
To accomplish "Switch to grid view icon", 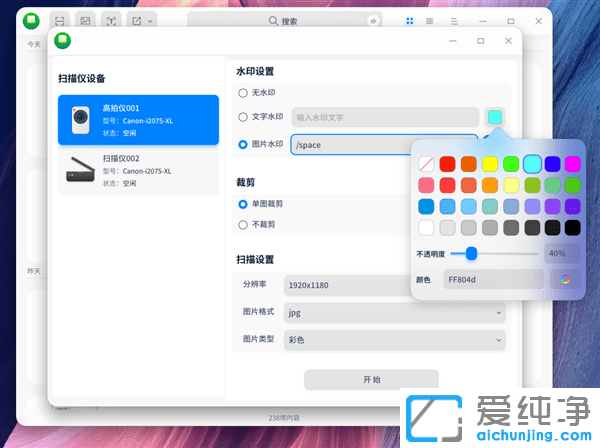I will tap(409, 20).
